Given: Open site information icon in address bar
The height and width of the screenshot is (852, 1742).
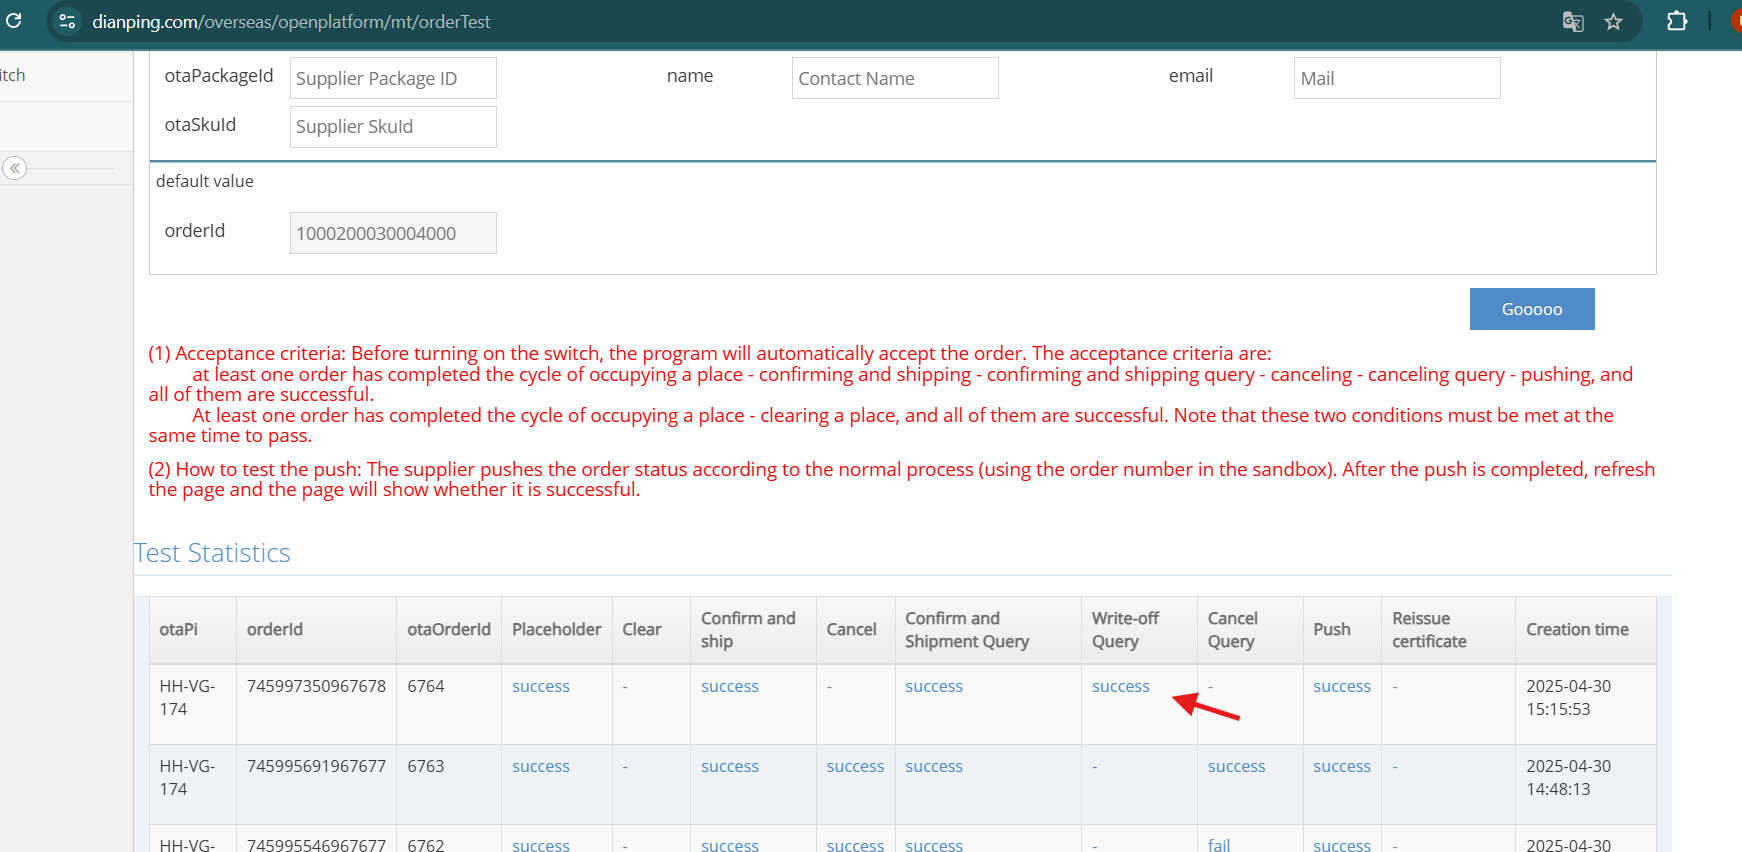Looking at the screenshot, I should pos(67,21).
